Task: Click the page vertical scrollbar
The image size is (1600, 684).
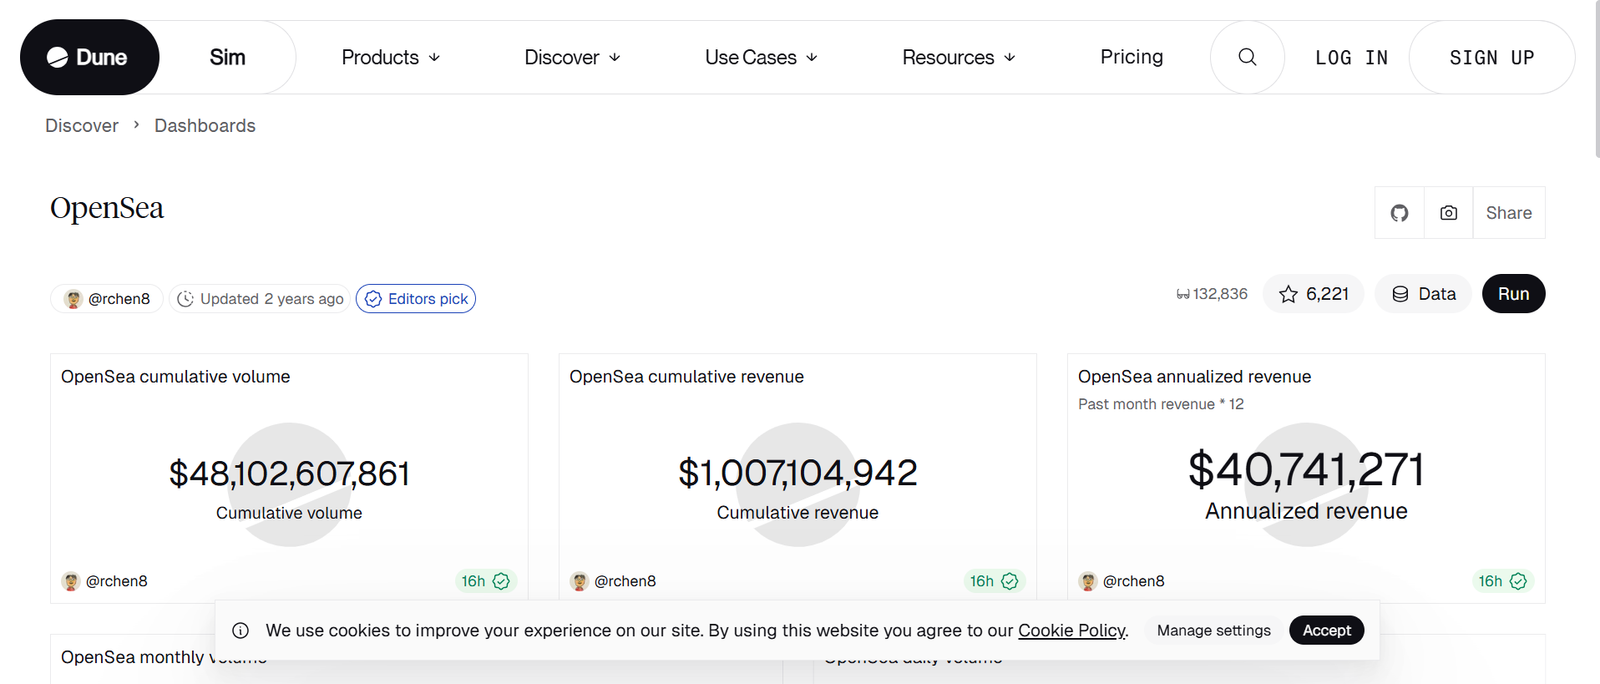Action: point(1596,80)
